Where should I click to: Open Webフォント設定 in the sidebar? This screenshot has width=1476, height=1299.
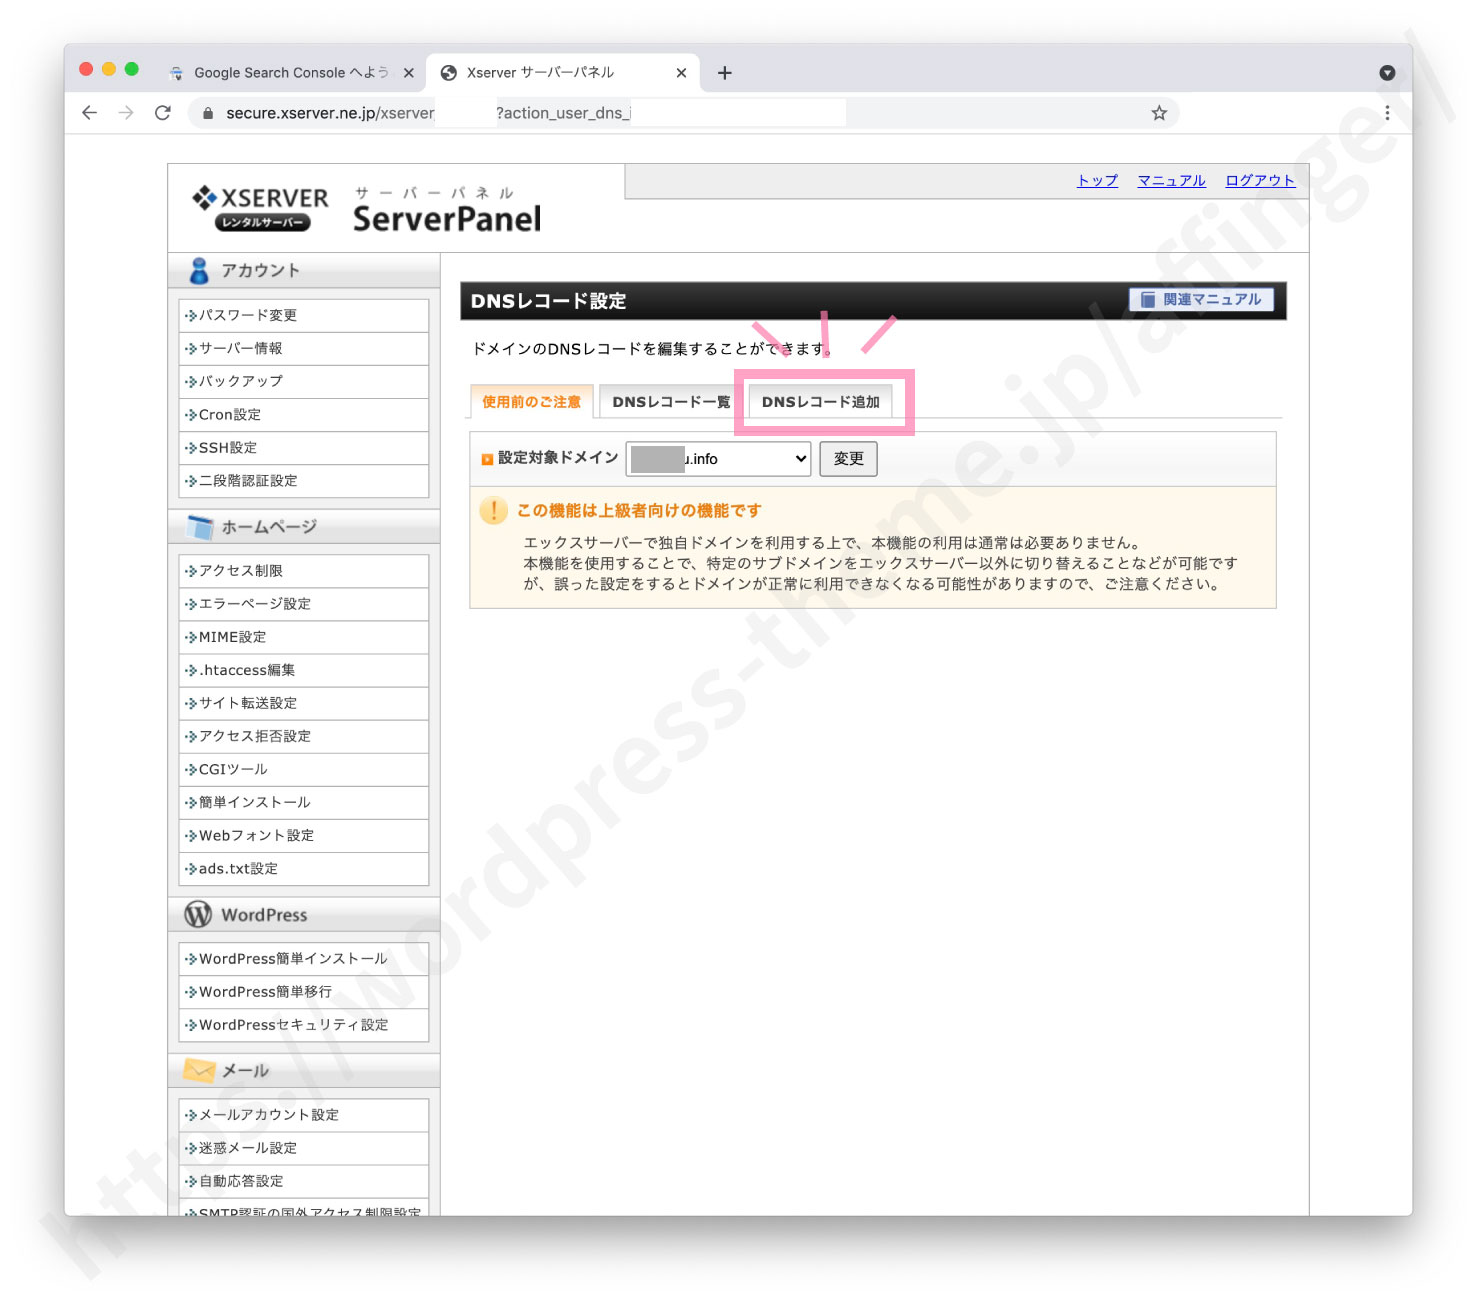(x=304, y=835)
